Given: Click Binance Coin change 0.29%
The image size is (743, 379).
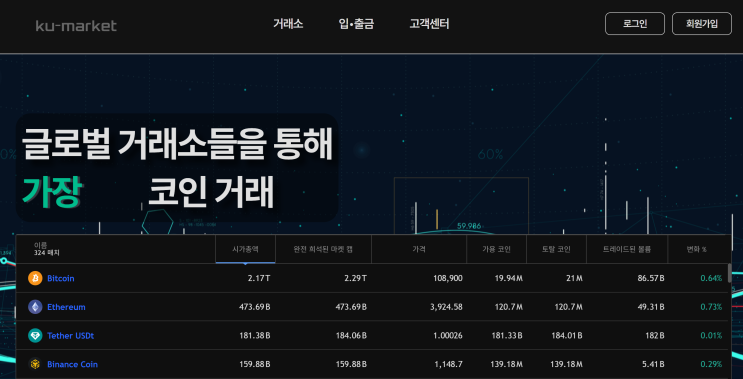Looking at the screenshot, I should 711,364.
